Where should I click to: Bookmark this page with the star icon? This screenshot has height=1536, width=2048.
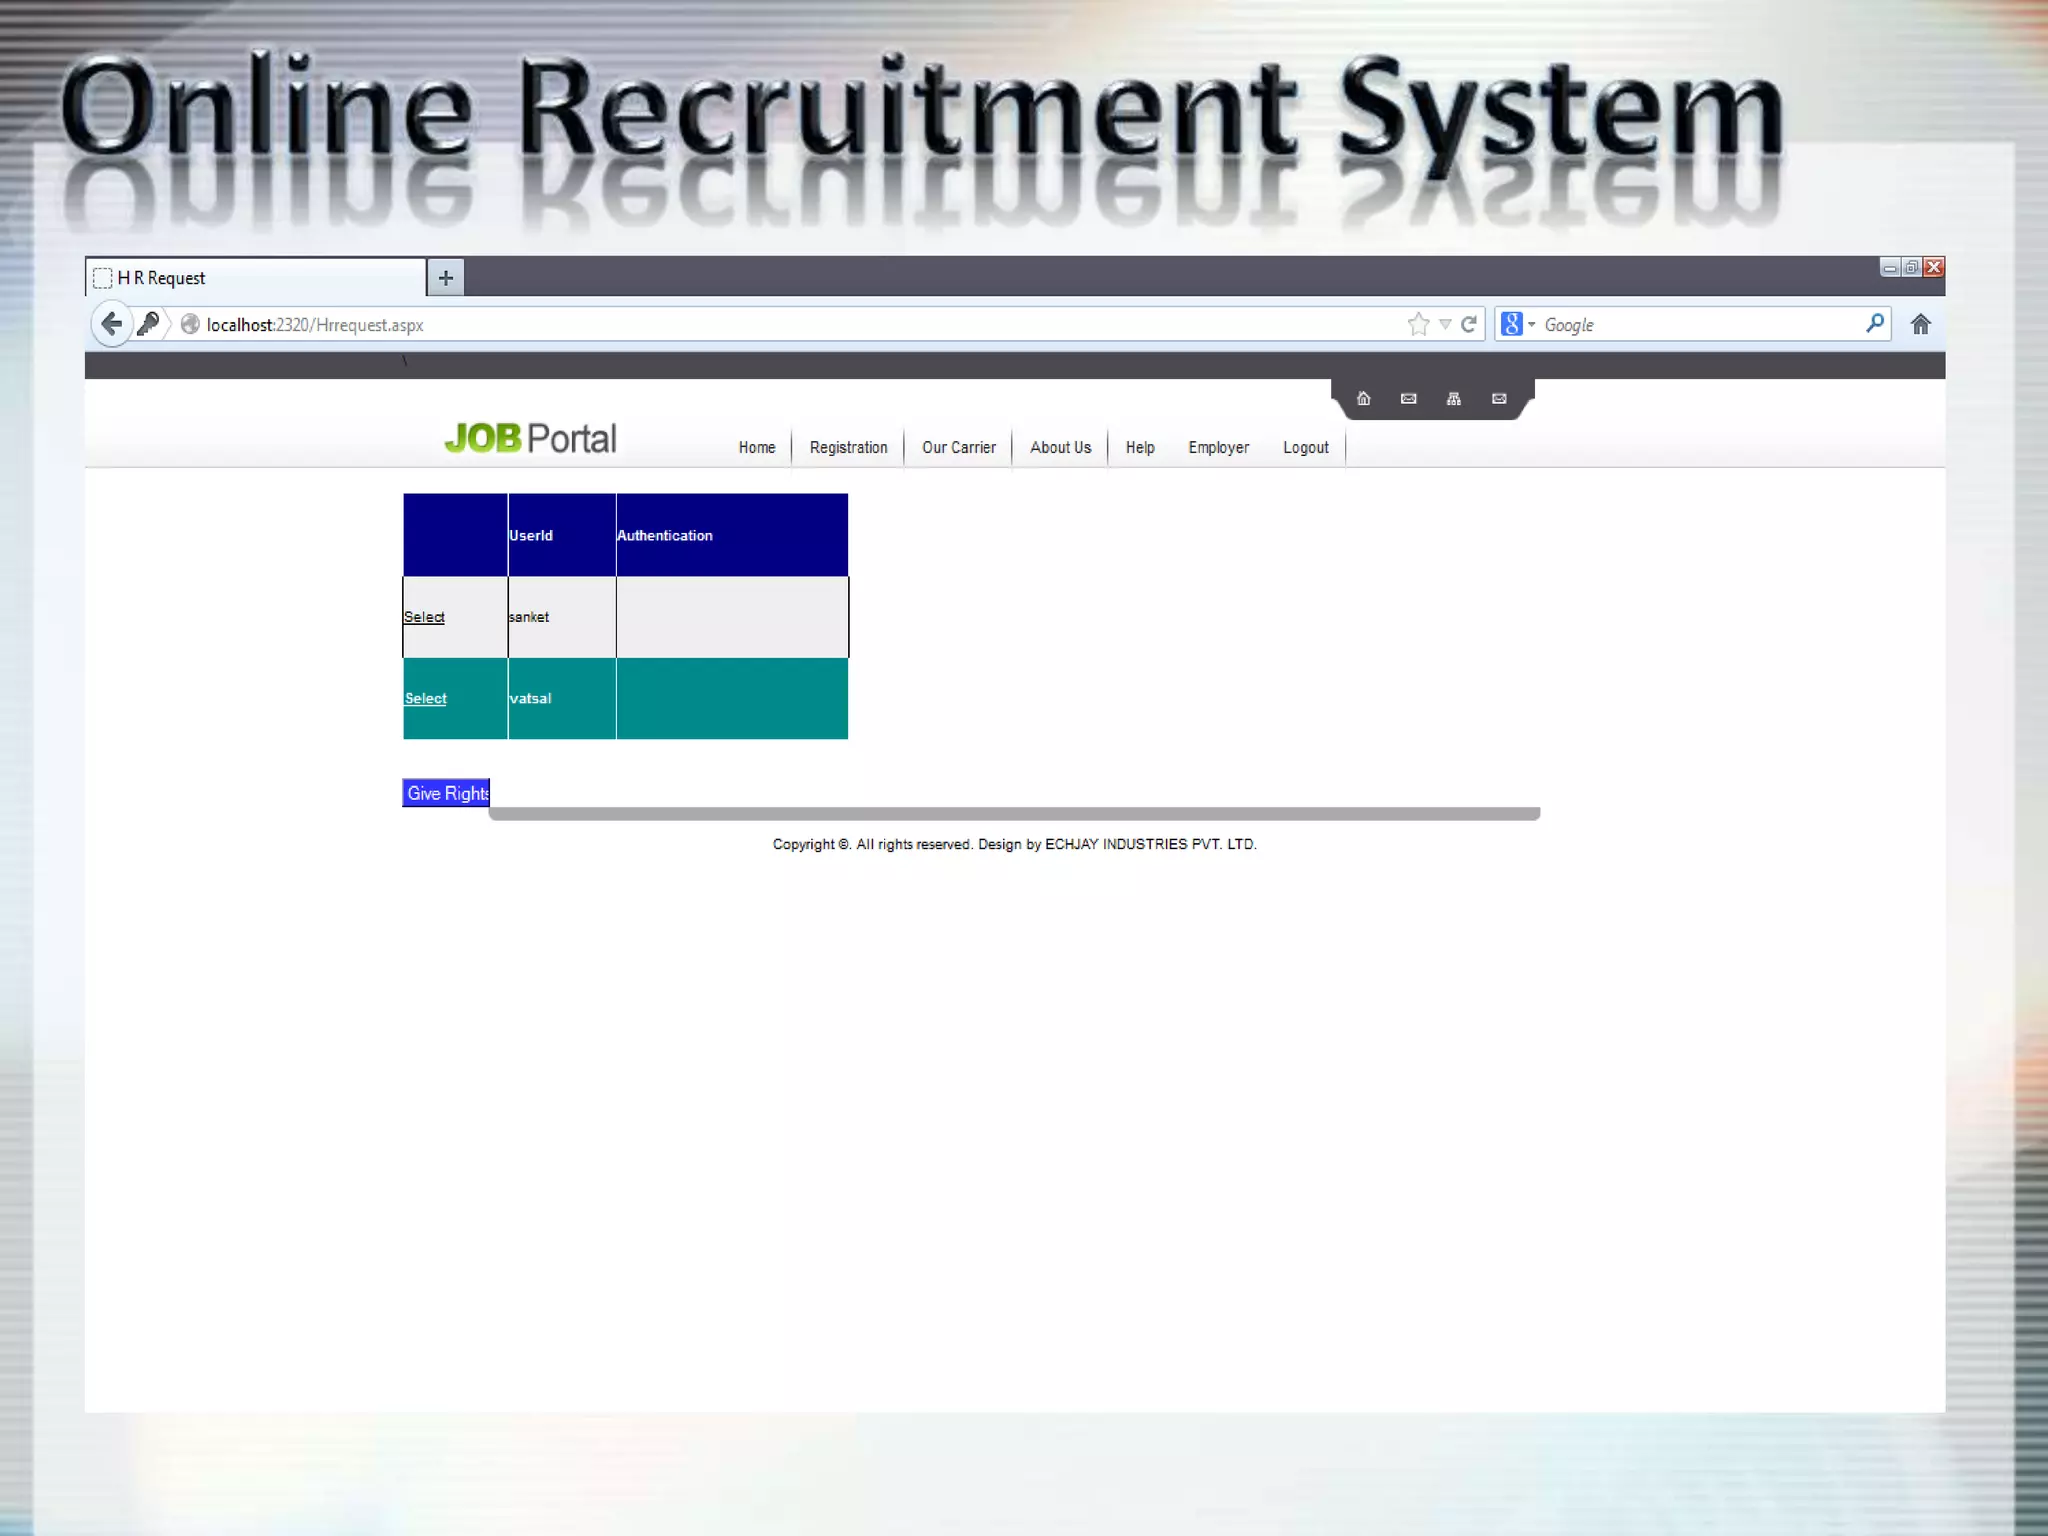tap(1418, 324)
